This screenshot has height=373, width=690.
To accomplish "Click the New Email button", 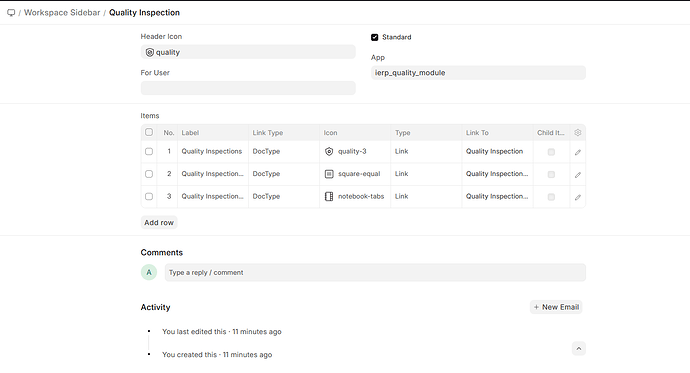I will (x=556, y=307).
